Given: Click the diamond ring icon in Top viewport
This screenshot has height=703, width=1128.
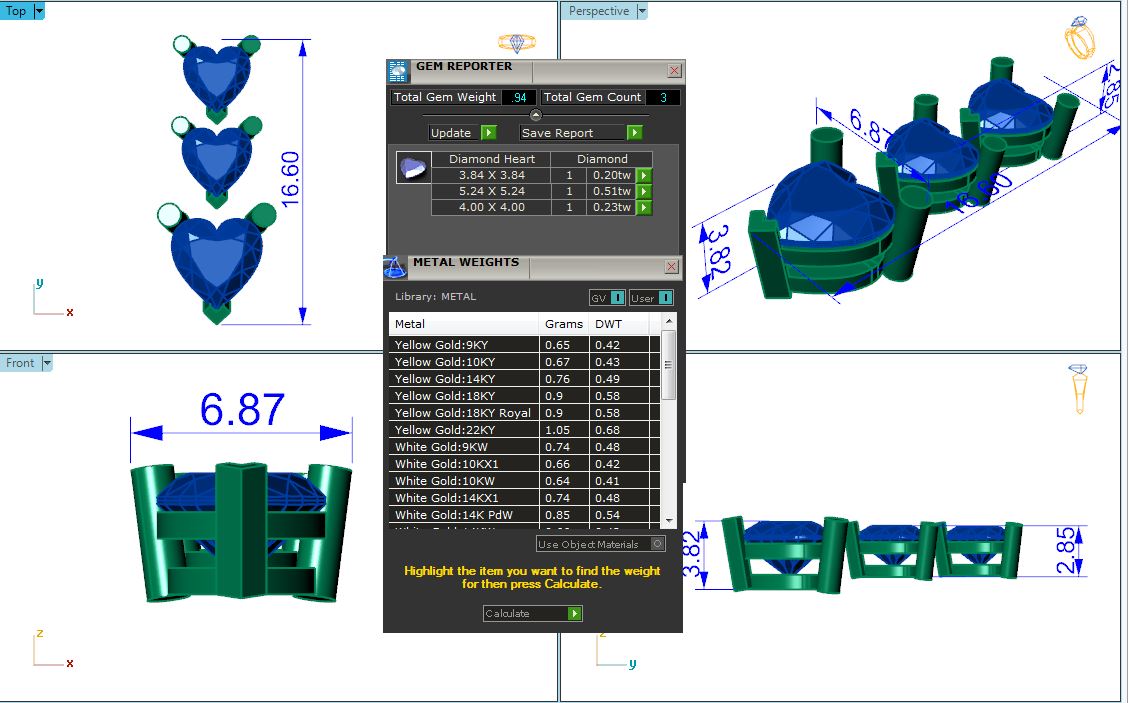Looking at the screenshot, I should (x=517, y=42).
